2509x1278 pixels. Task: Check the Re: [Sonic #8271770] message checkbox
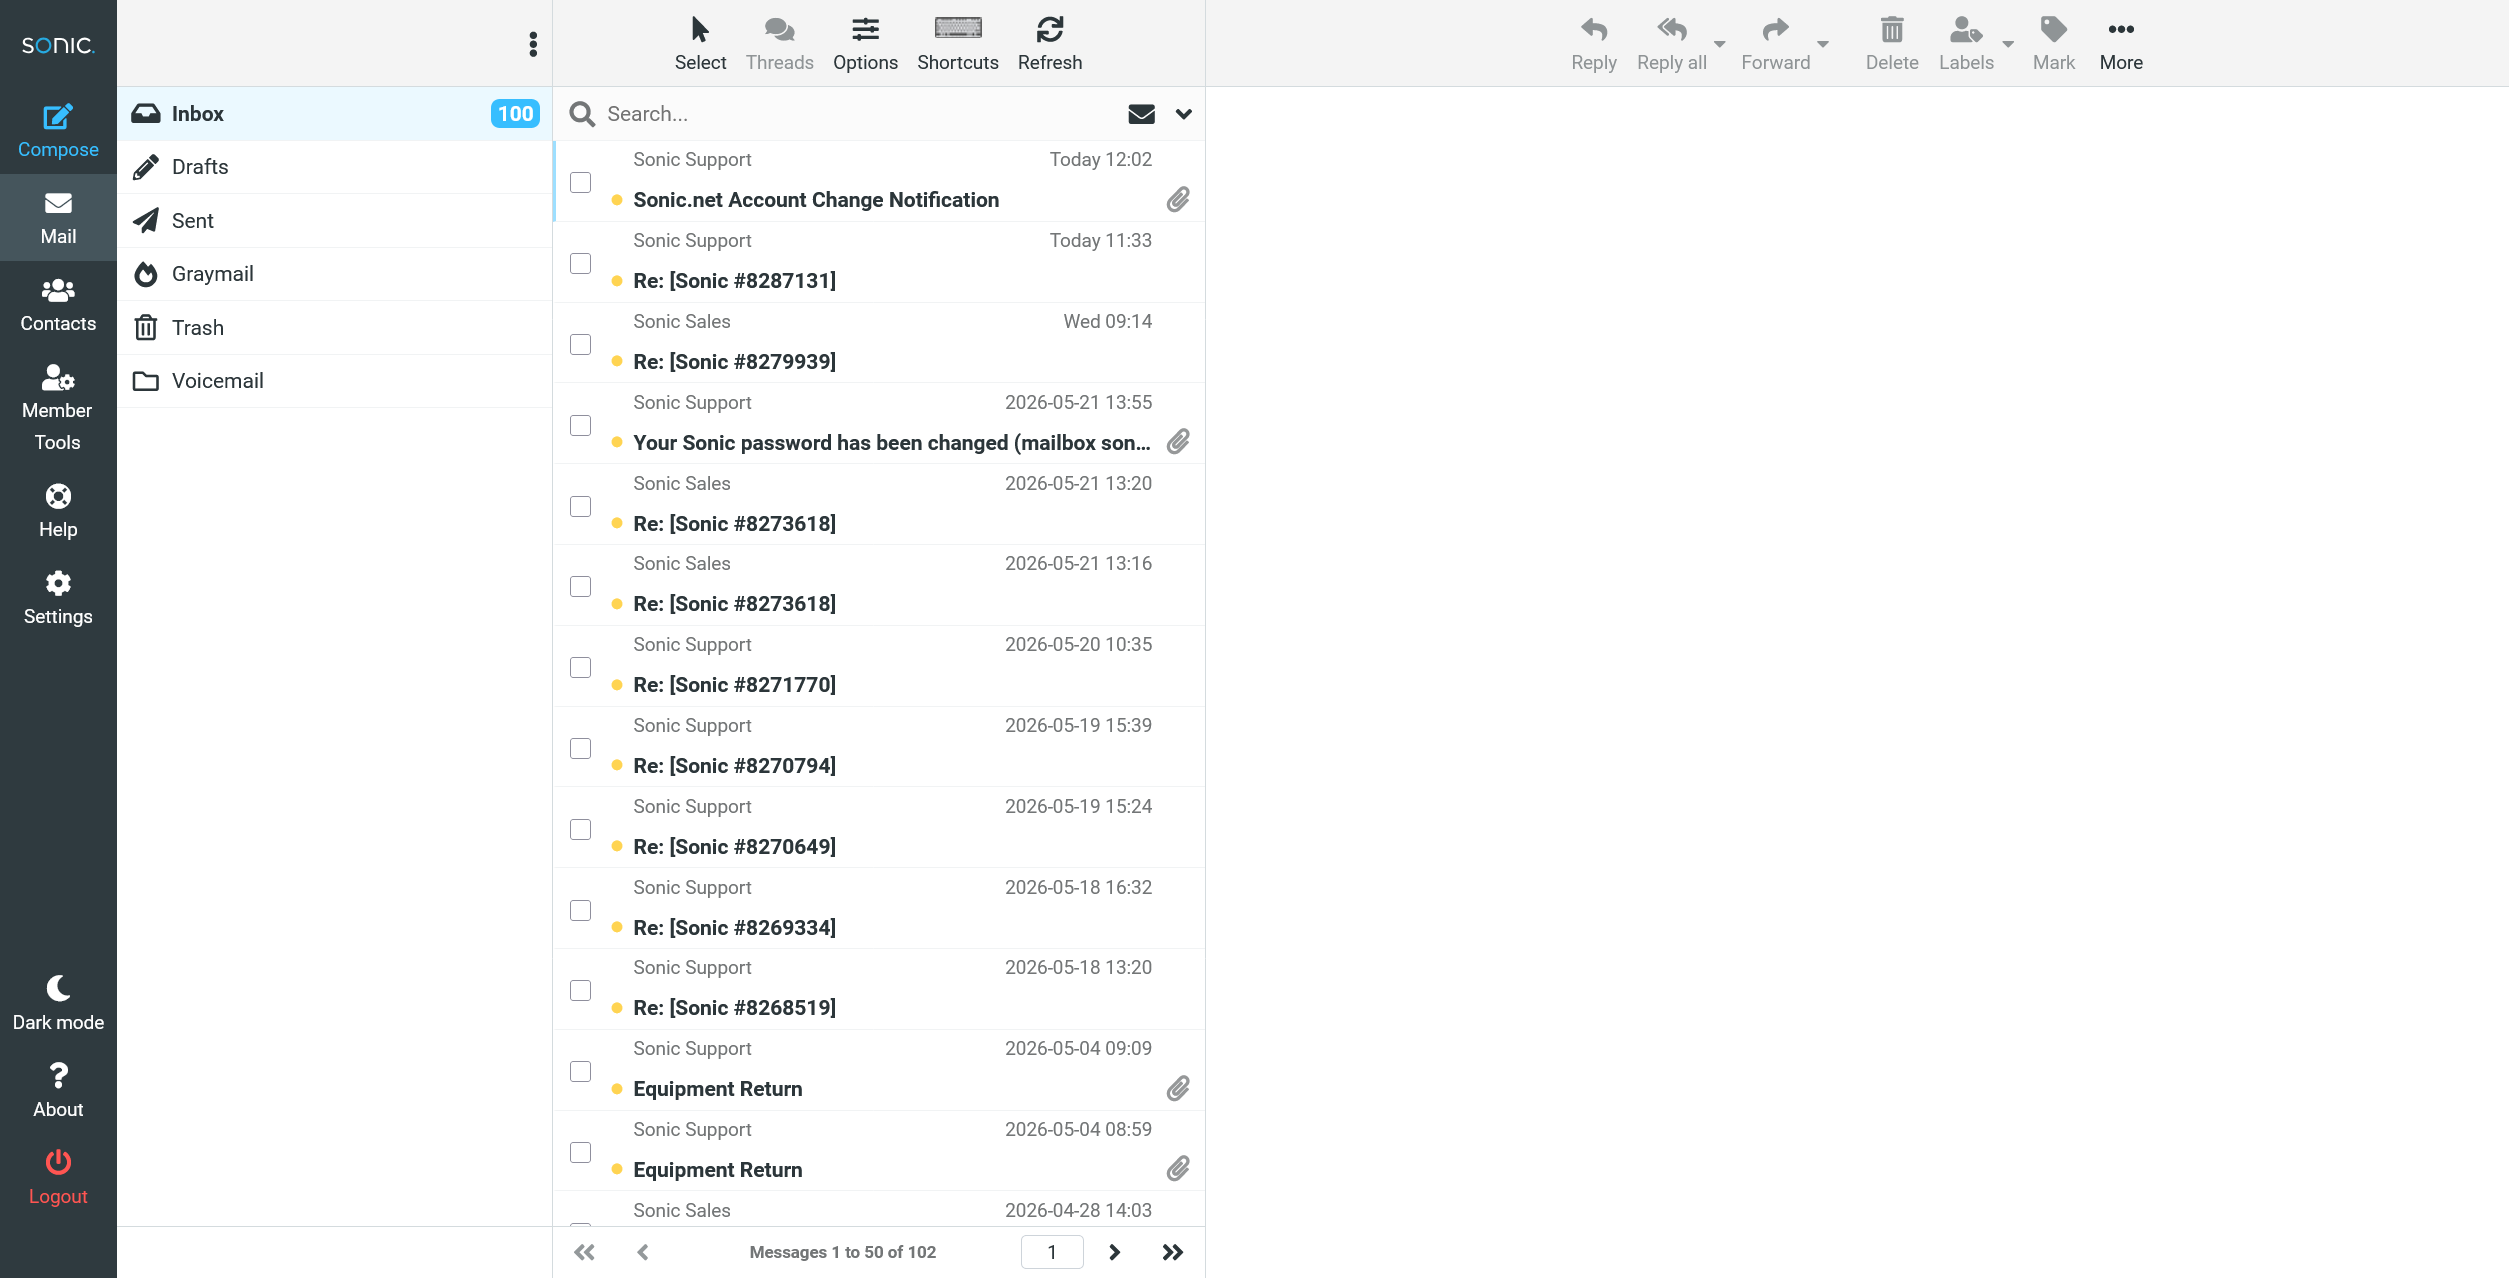(580, 667)
